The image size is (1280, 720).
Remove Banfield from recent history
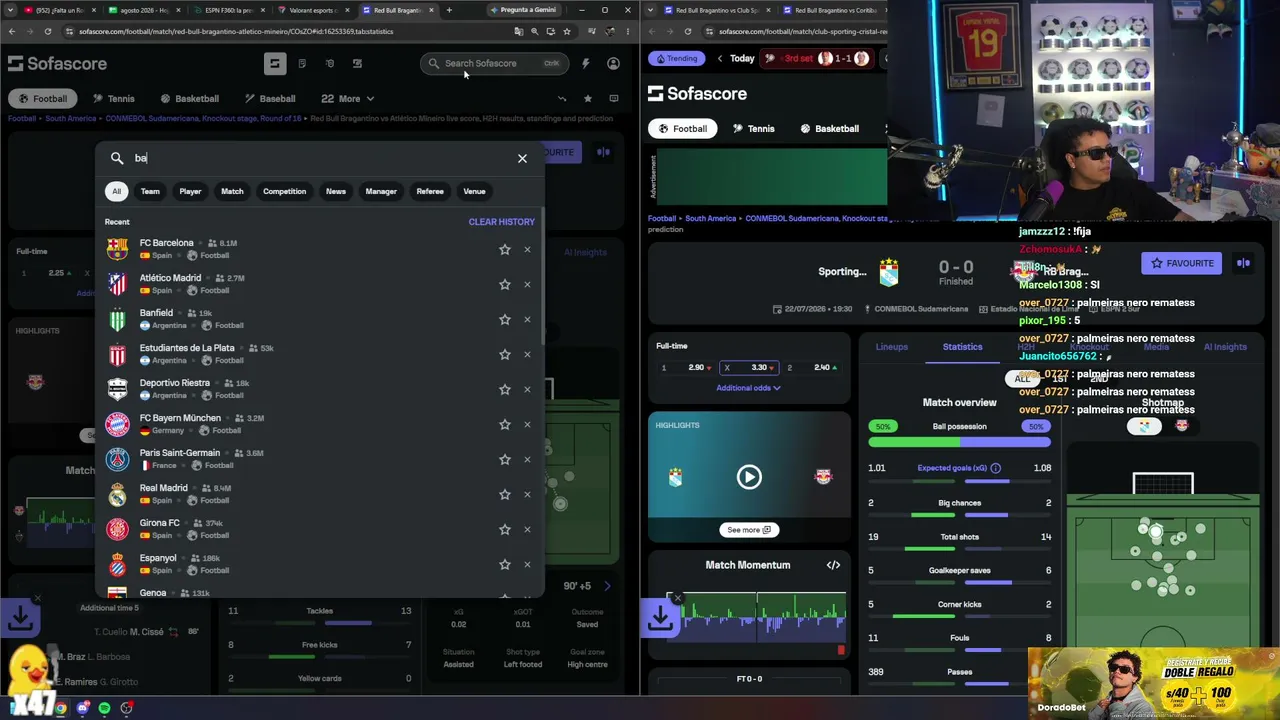coord(527,319)
